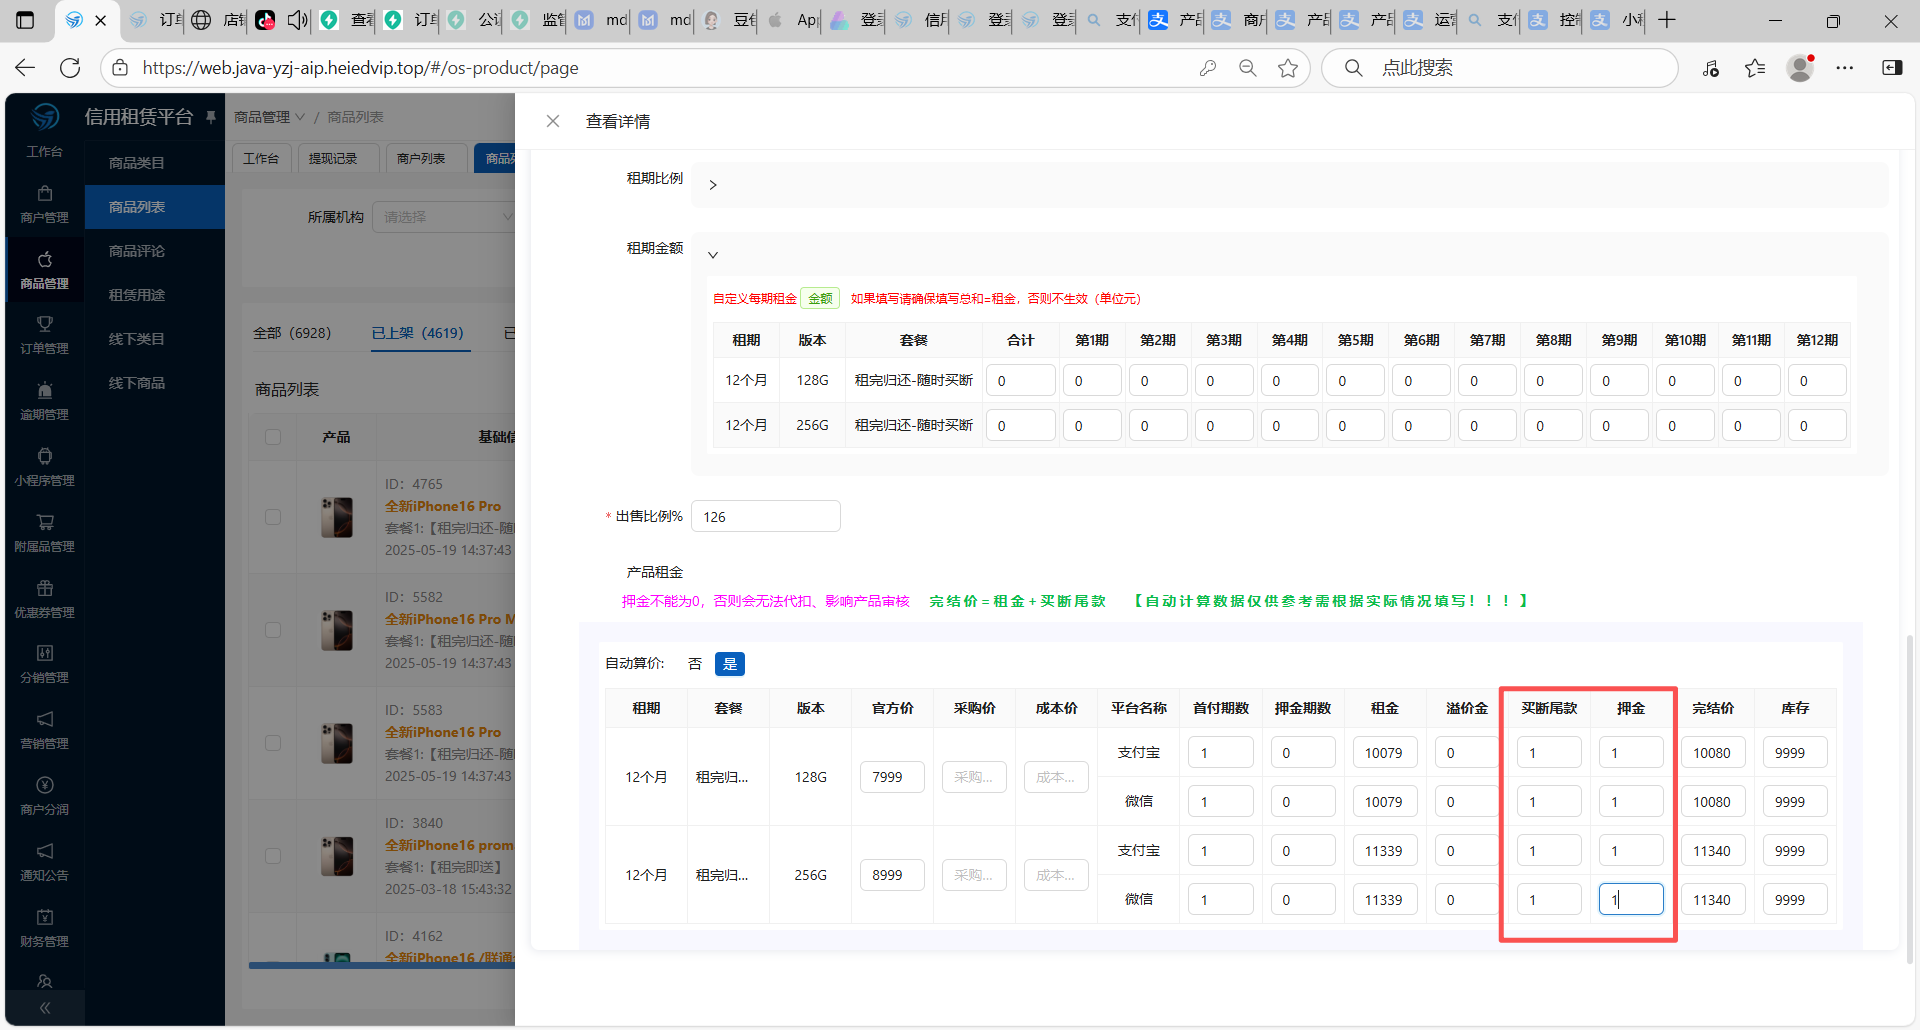Collapse the 租期金额 section
Screen dimensions: 1920x1030
tap(713, 255)
